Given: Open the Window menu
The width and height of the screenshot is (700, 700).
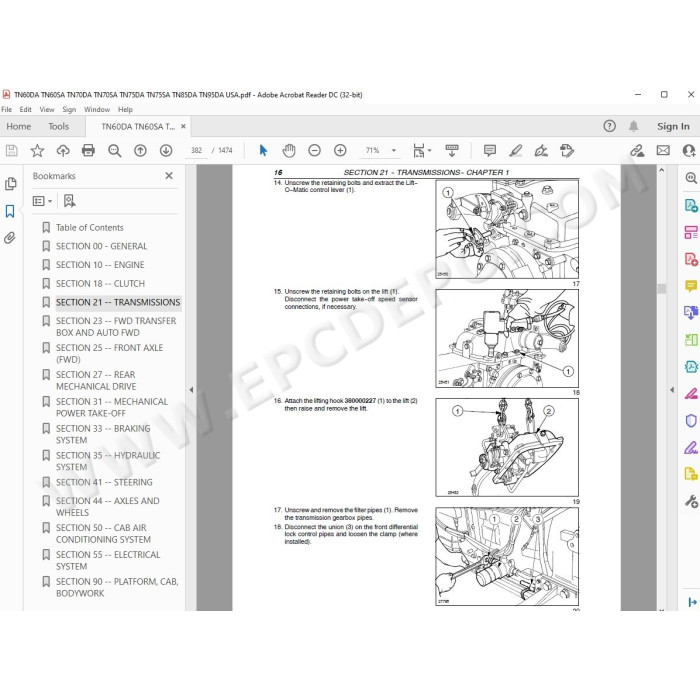Looking at the screenshot, I should click(x=97, y=109).
